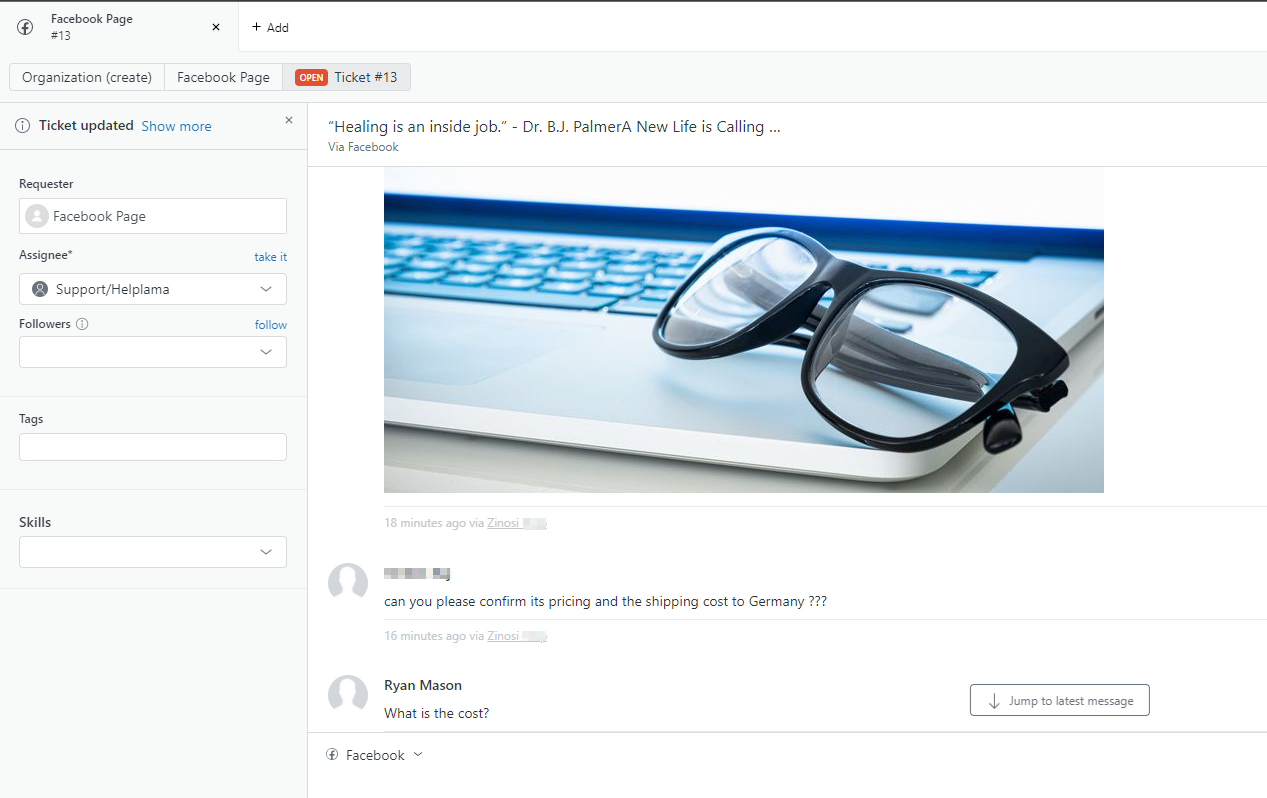The image size is (1267, 798).
Task: Click the 'What is the cost?' message
Action: click(x=436, y=714)
